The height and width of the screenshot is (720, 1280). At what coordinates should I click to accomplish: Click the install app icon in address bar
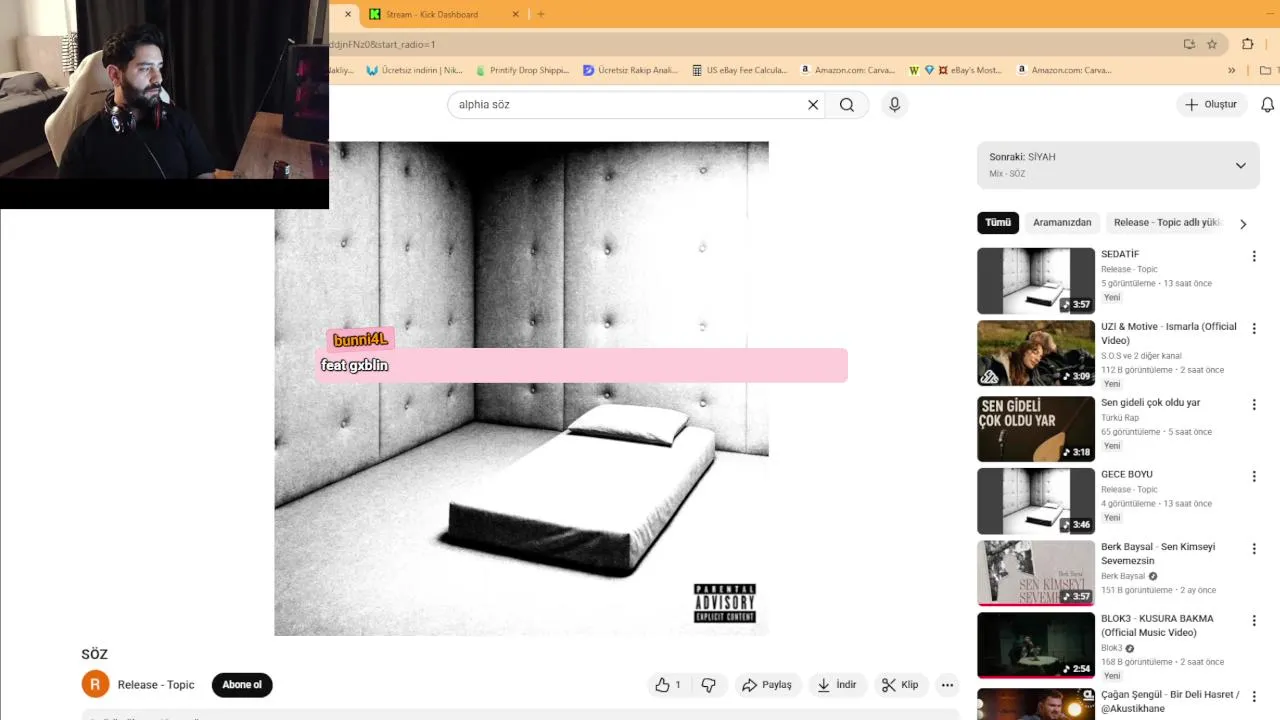pyautogui.click(x=1189, y=44)
